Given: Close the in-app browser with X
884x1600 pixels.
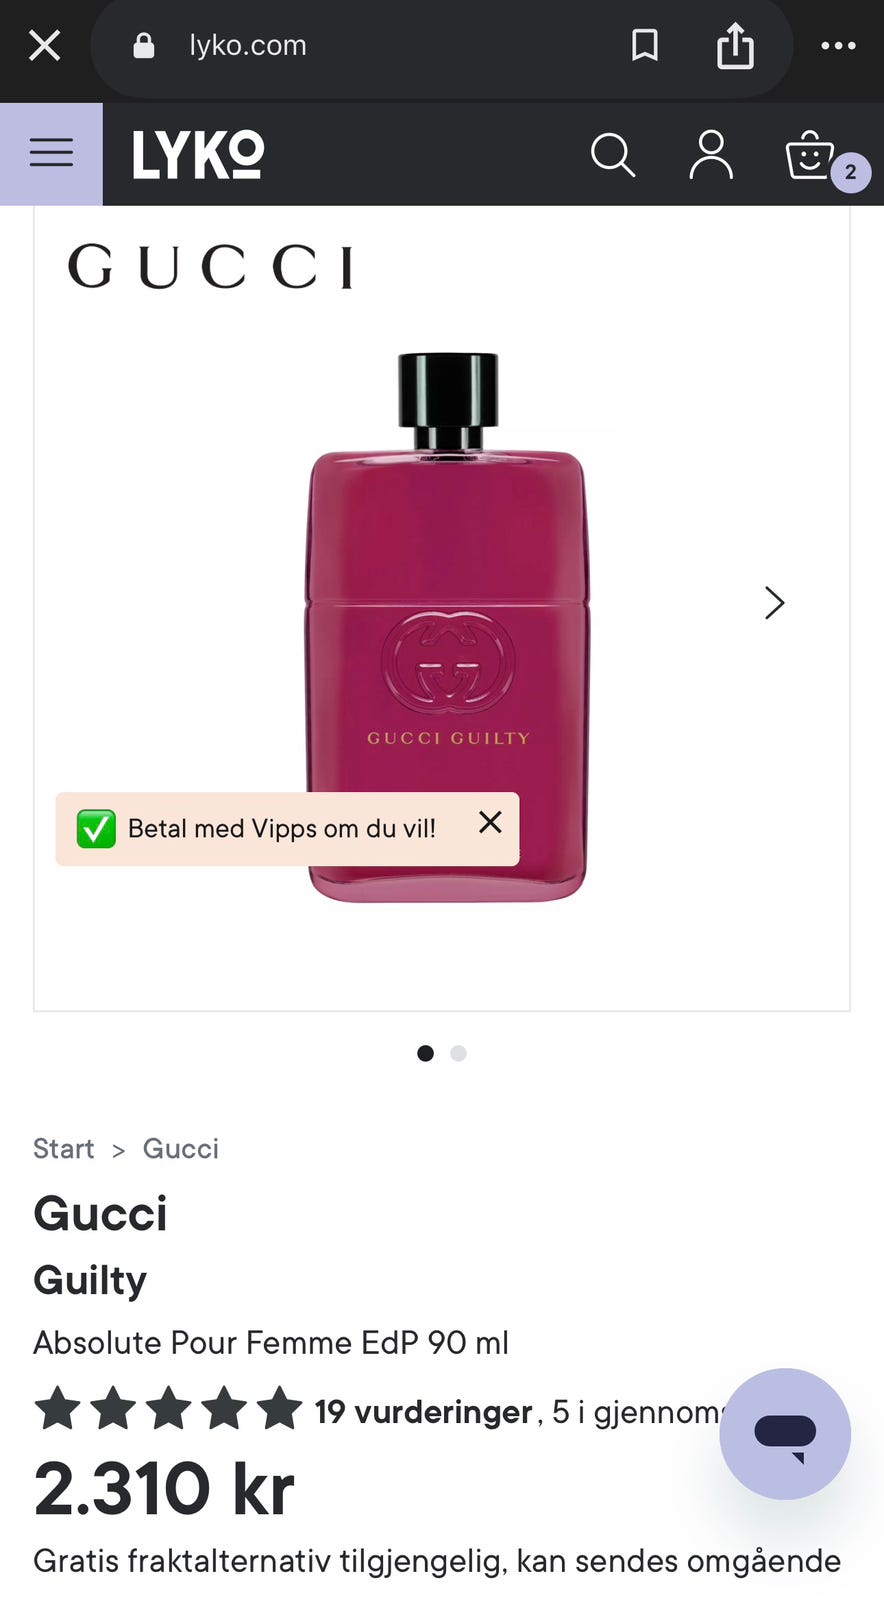Looking at the screenshot, I should (x=45, y=45).
